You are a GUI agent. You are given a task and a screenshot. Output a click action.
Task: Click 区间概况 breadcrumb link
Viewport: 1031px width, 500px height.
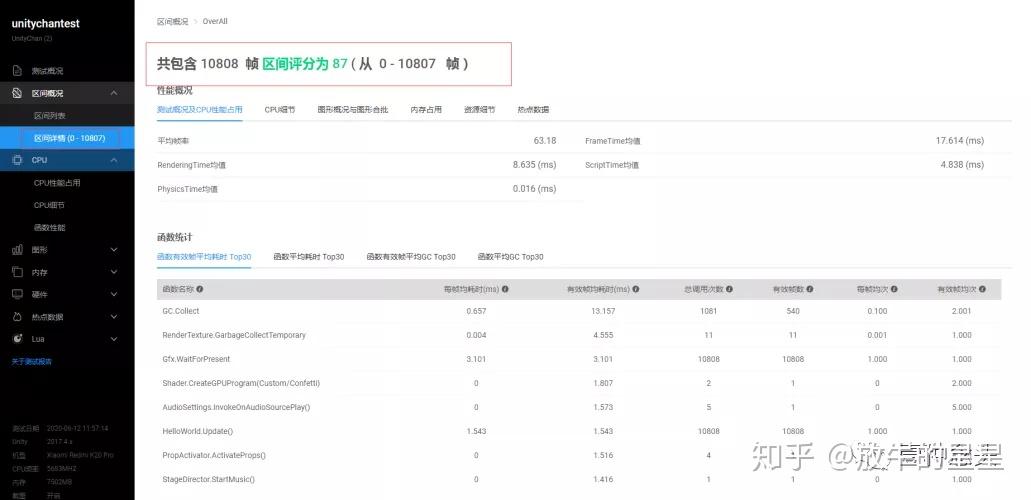point(172,22)
